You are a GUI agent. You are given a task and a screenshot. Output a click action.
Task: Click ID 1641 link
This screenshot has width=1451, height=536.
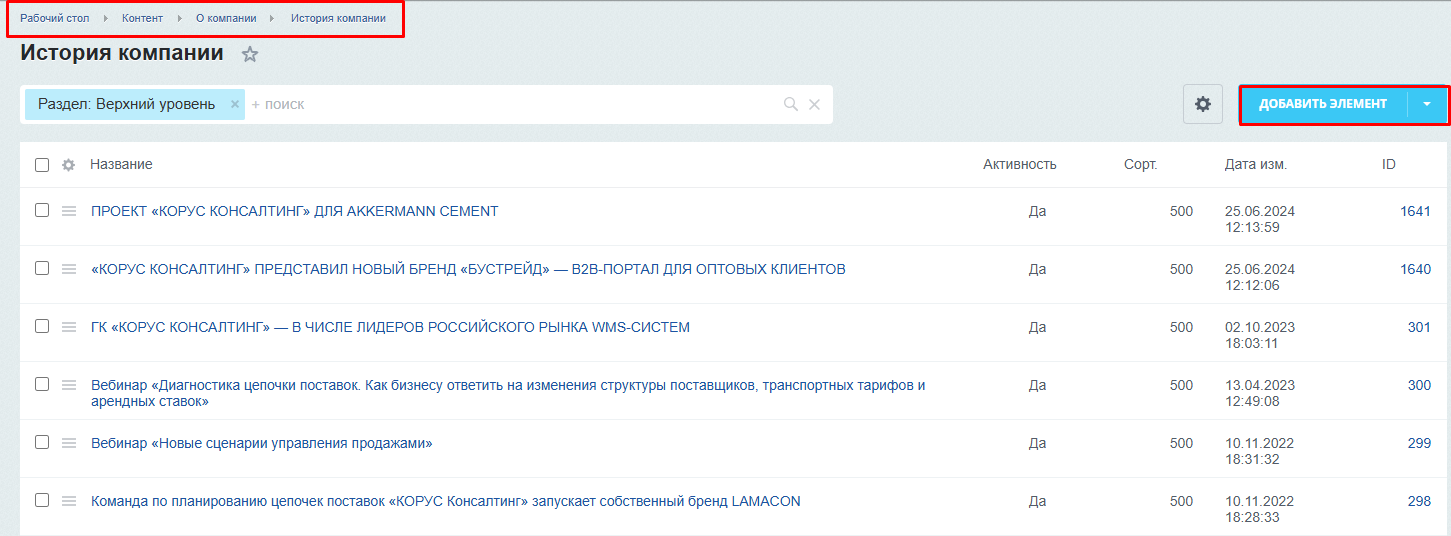click(x=1415, y=211)
